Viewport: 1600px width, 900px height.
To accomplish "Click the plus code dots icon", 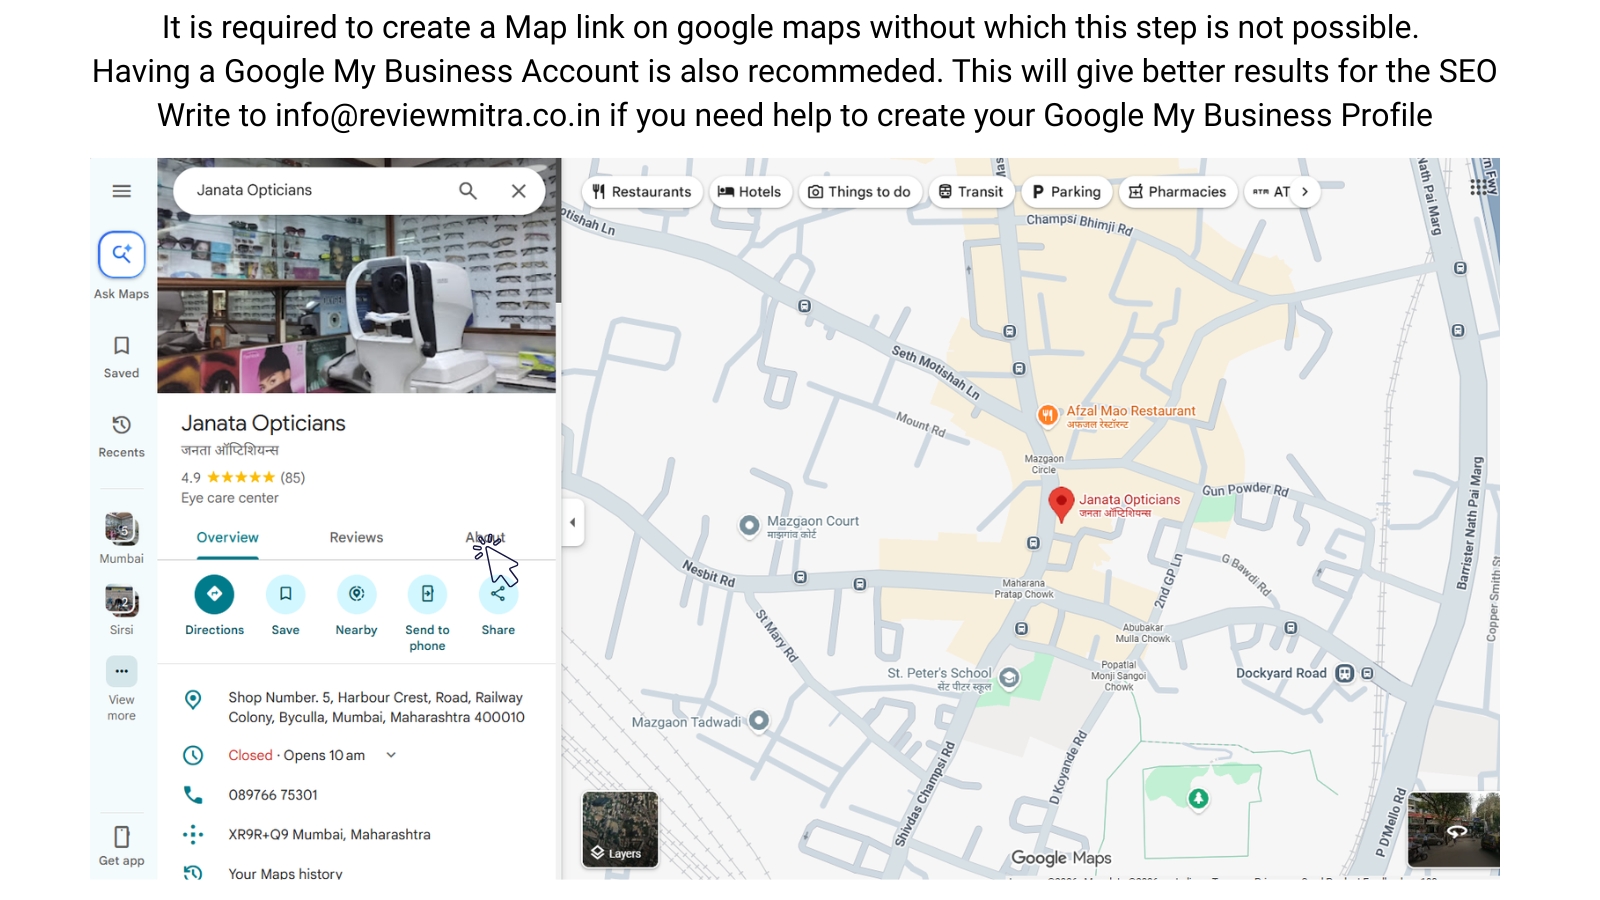I will pos(193,834).
